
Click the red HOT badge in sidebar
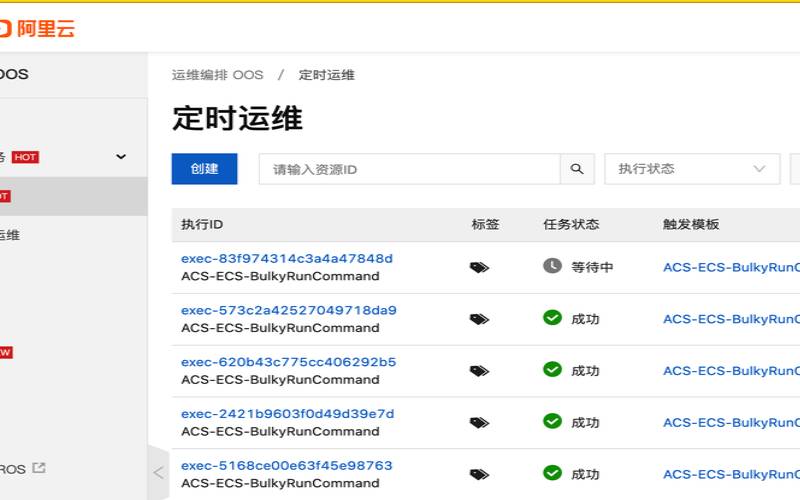(x=26, y=157)
